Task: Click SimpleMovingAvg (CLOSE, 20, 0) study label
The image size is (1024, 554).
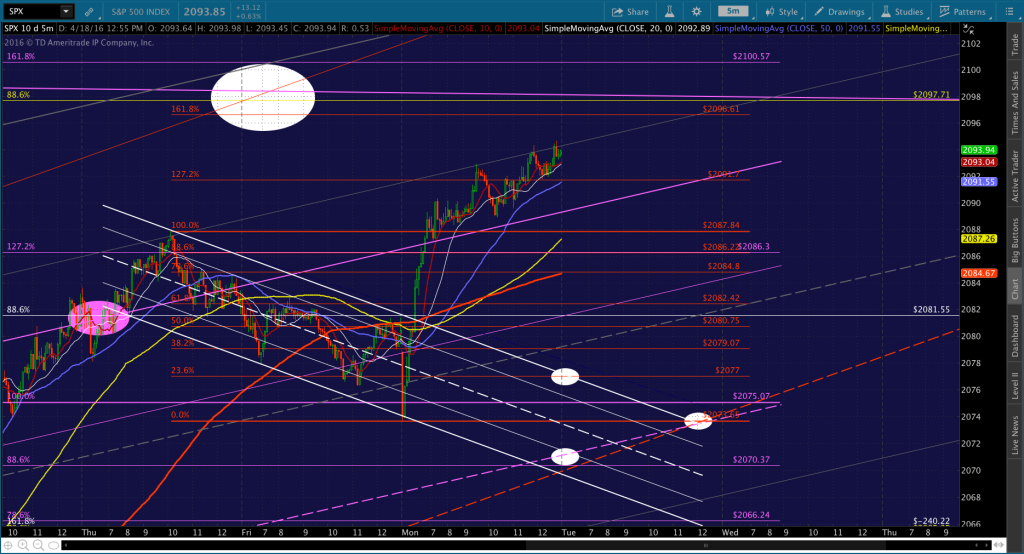Action: pos(609,29)
